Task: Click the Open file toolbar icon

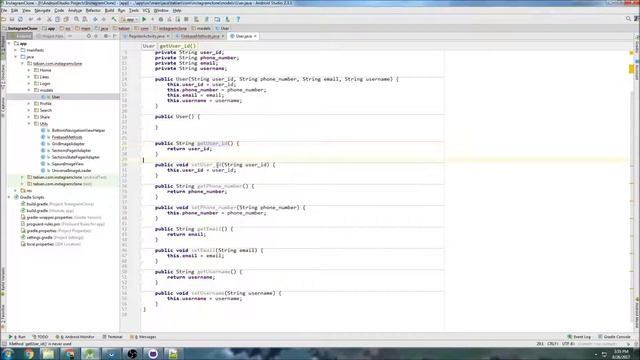Action: point(4,19)
